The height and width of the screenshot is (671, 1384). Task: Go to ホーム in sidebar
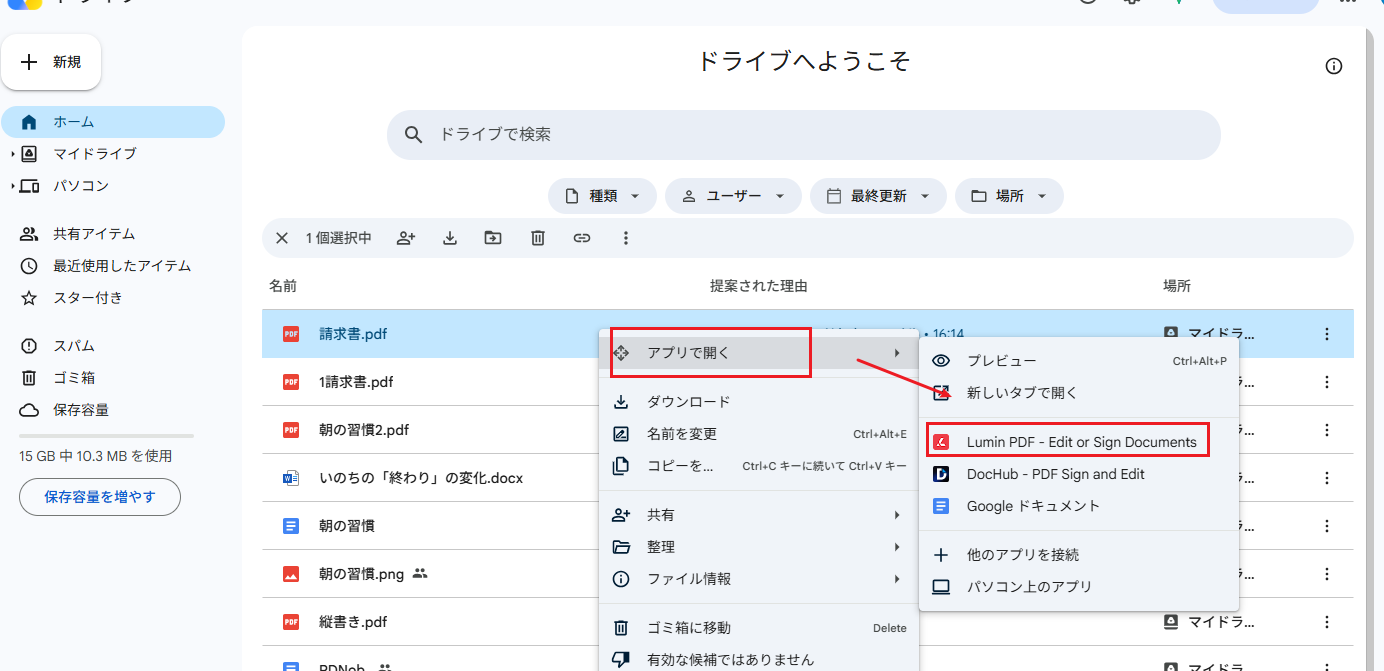point(113,122)
